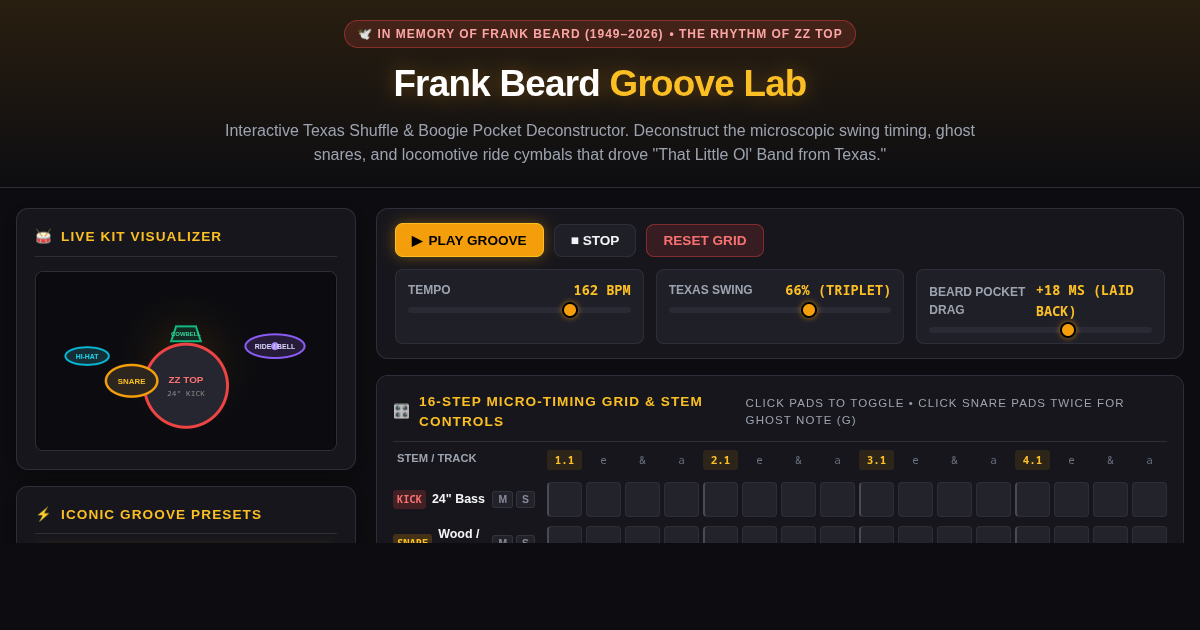Click the Iconic Groove Presets heading
This screenshot has height=630, width=1200.
click(161, 514)
